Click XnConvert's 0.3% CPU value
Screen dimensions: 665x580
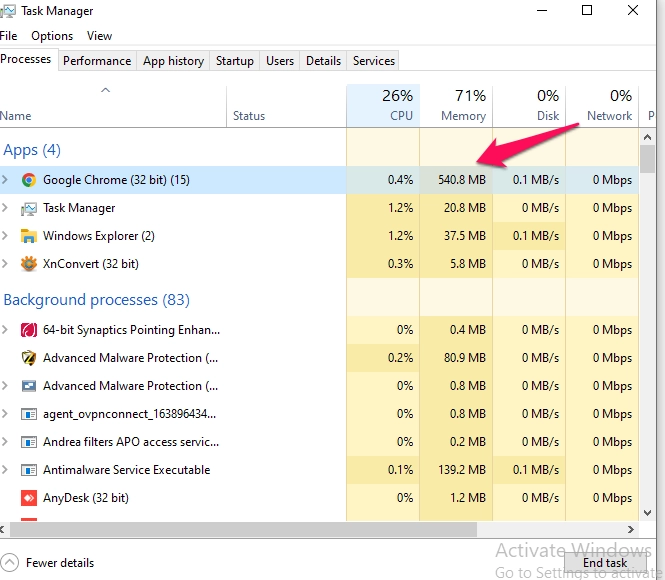click(400, 264)
